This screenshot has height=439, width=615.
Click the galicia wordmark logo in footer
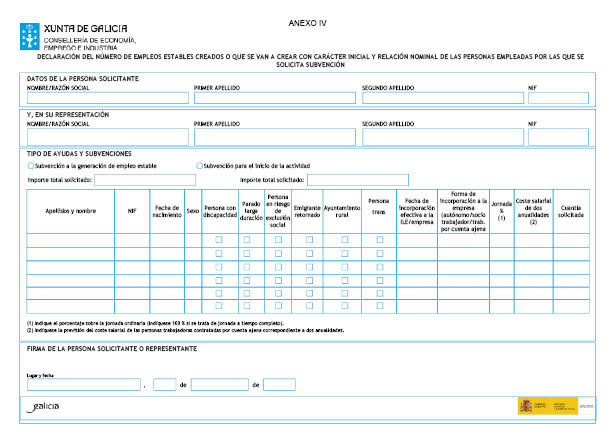44,407
